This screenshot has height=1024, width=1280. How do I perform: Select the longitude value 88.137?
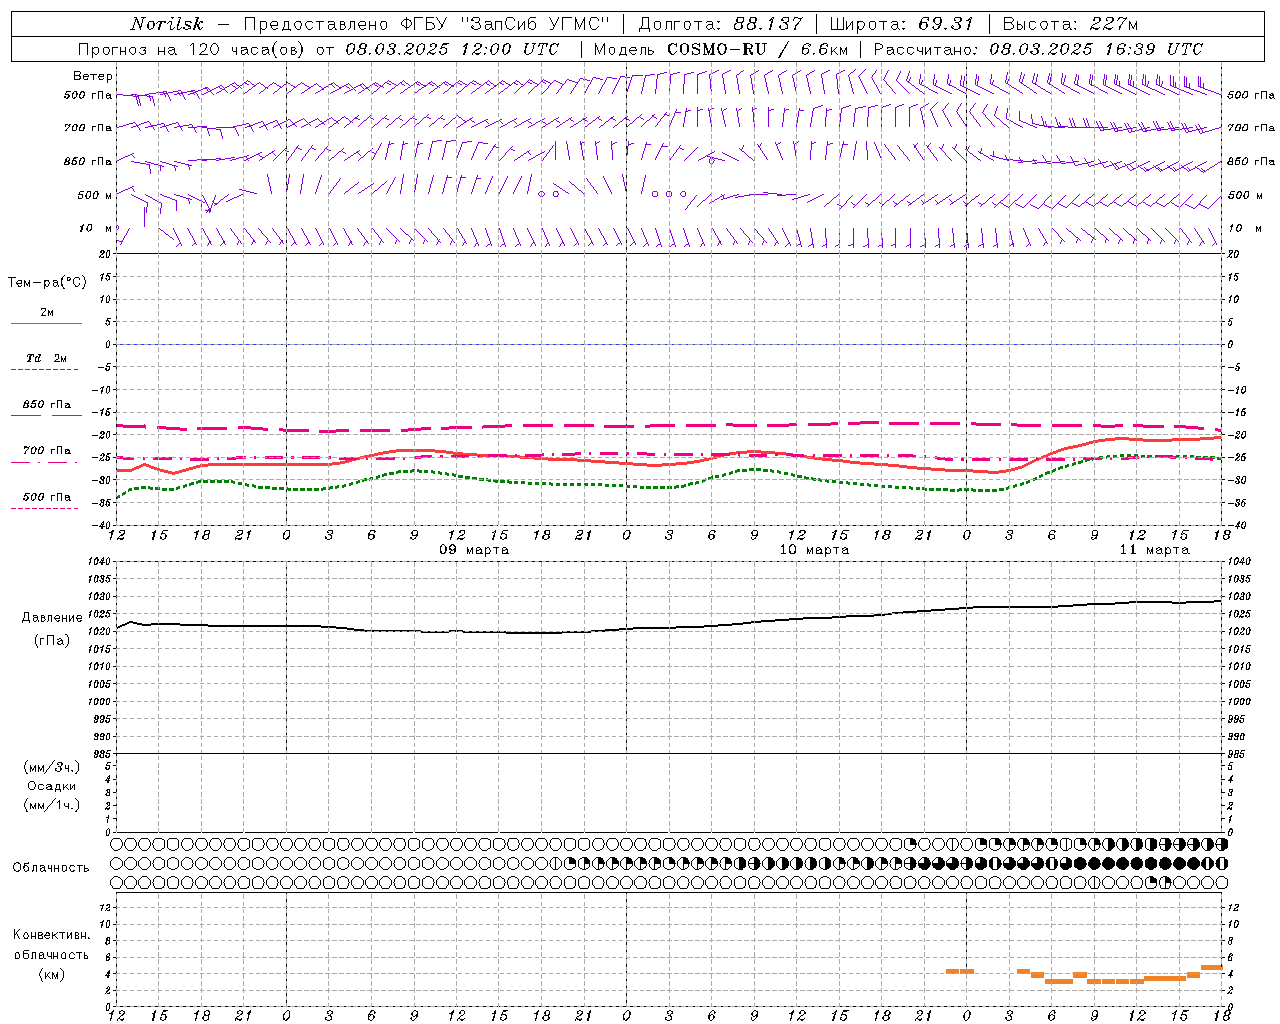click(767, 24)
